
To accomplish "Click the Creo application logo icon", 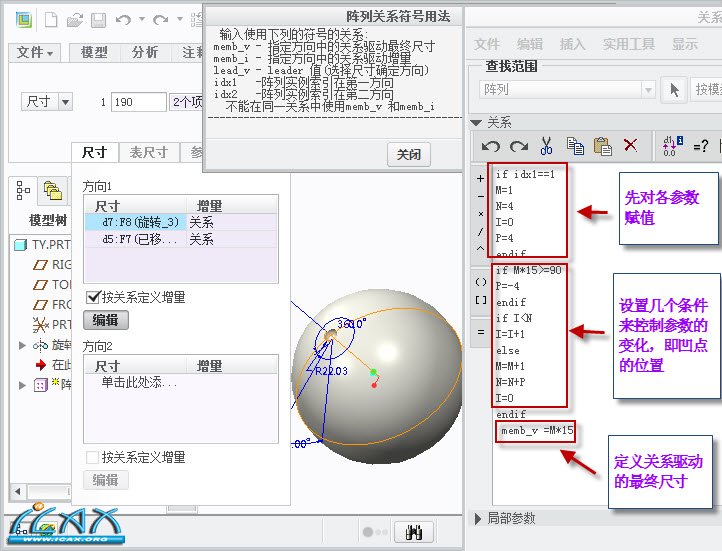I will coord(24,20).
